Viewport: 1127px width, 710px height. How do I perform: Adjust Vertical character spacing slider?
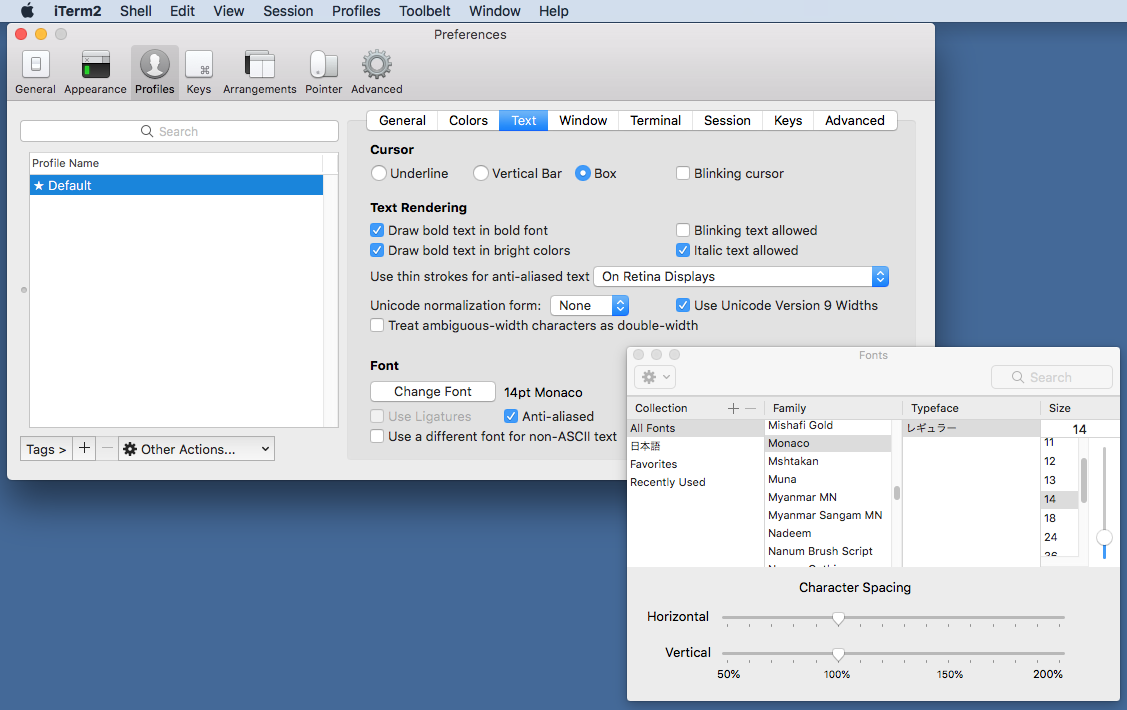[x=838, y=654]
